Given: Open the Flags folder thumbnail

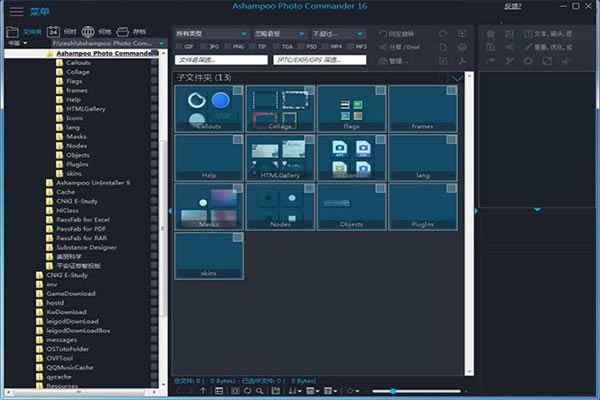Looking at the screenshot, I should [x=351, y=109].
